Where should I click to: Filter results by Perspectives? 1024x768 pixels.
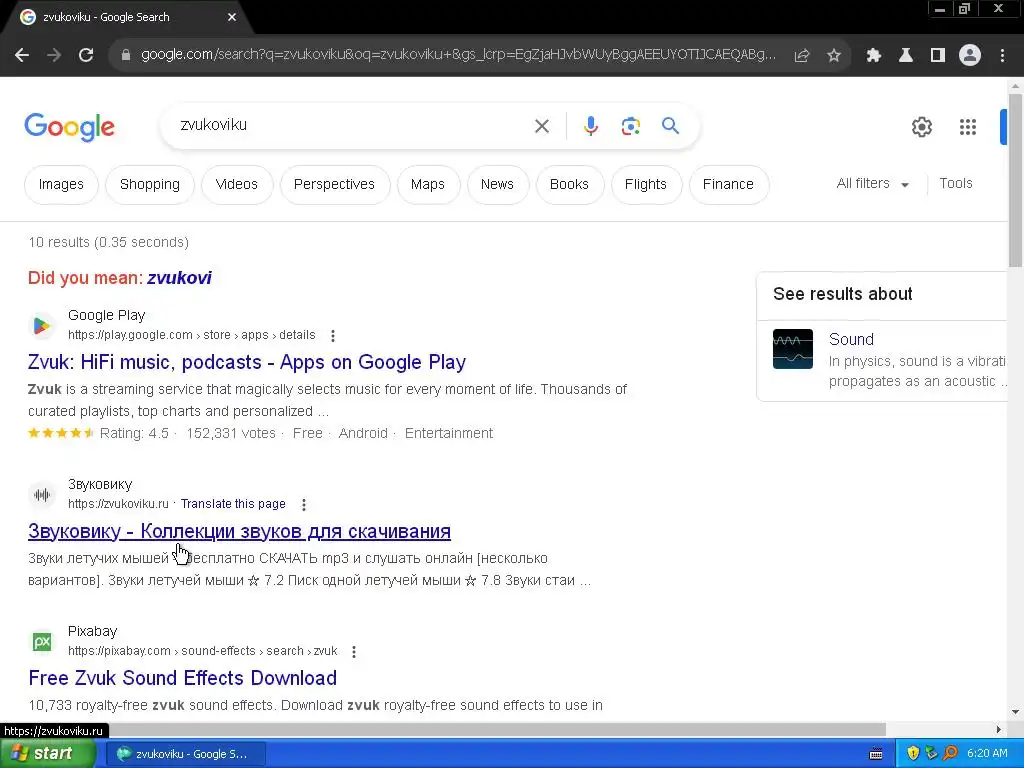pyautogui.click(x=334, y=185)
